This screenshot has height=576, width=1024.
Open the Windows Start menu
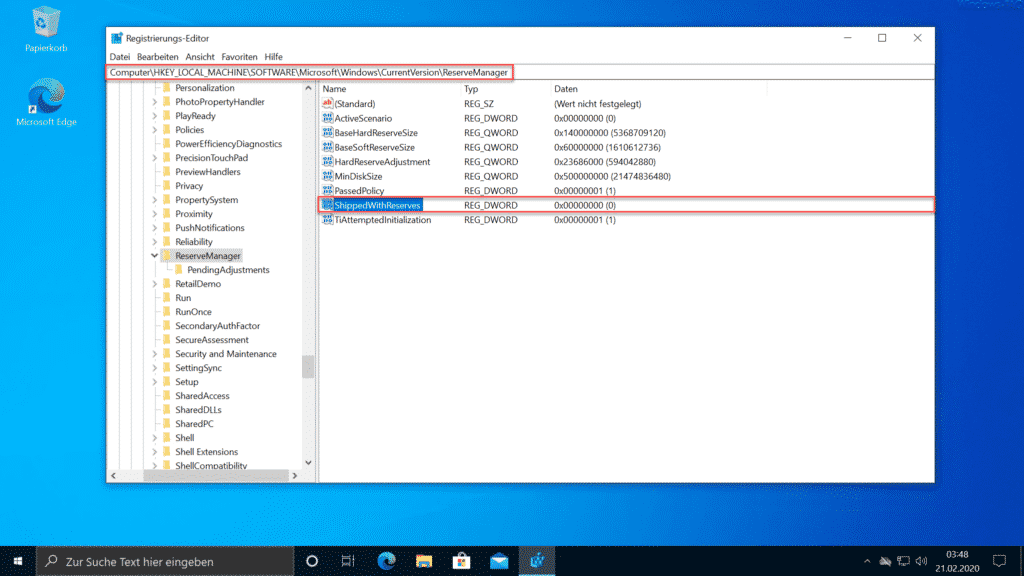18,561
